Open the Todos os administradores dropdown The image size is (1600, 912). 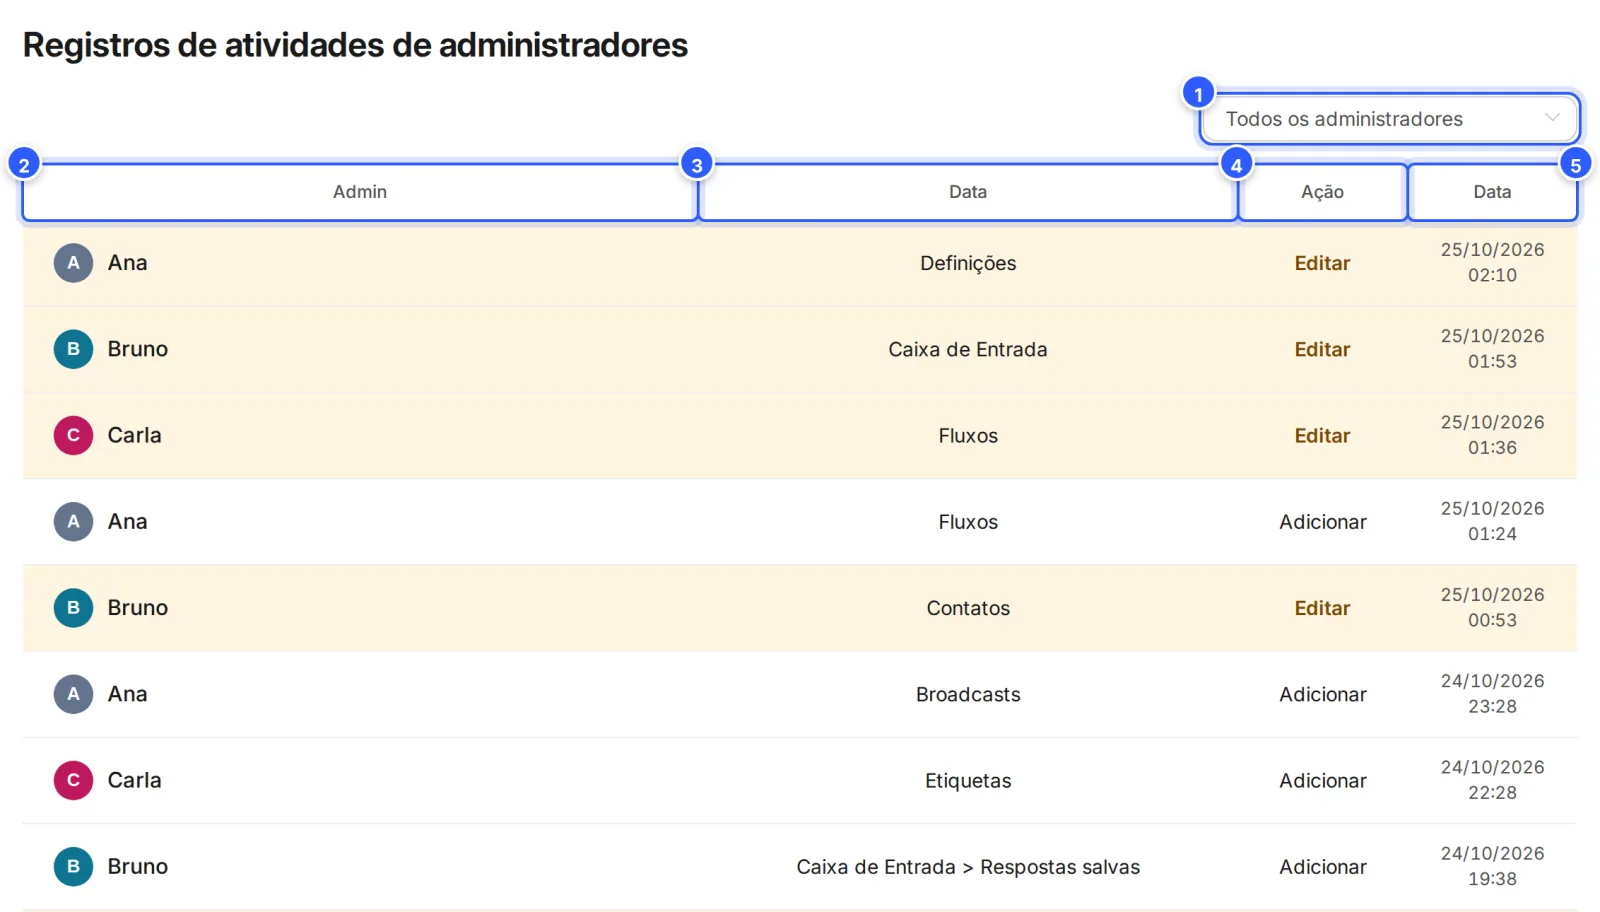(x=1390, y=119)
